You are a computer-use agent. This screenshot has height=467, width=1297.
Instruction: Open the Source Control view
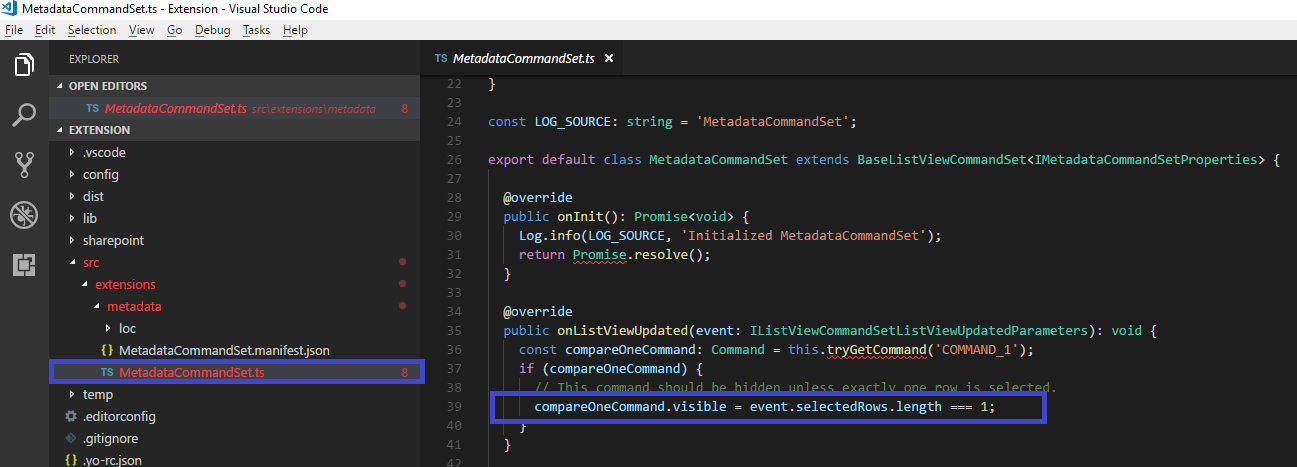24,165
